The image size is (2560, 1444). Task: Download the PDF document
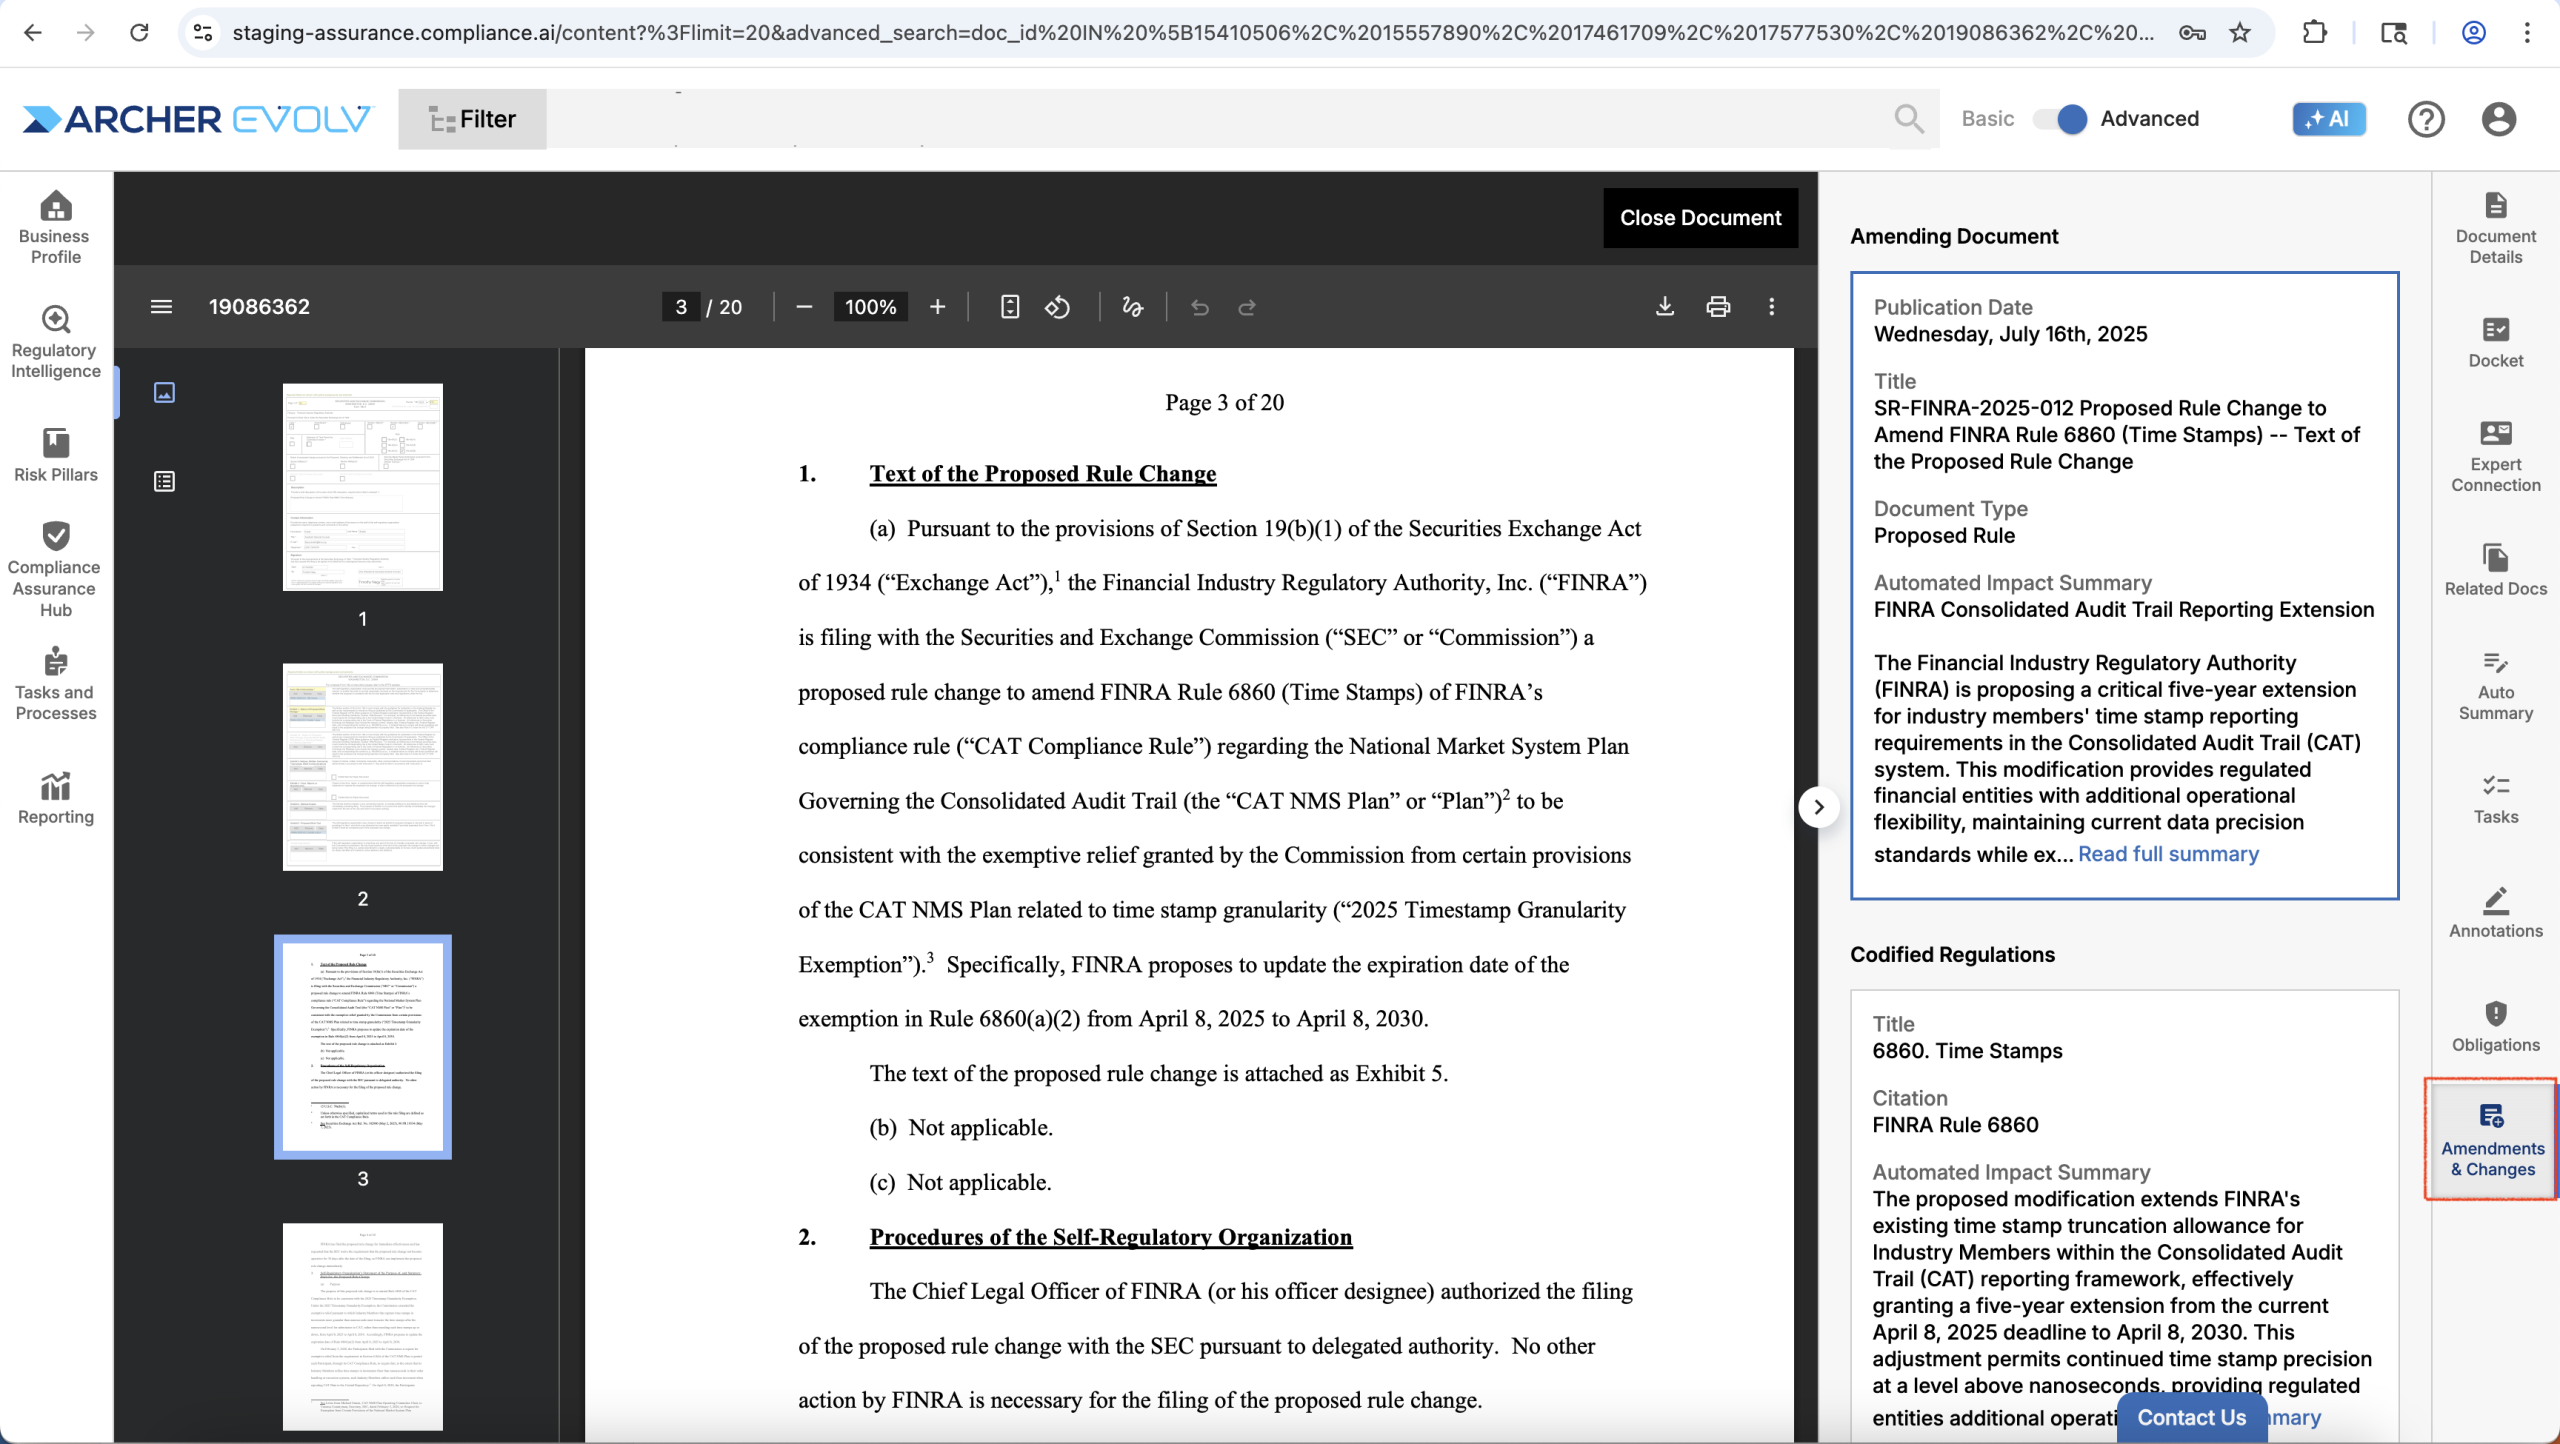(1665, 307)
